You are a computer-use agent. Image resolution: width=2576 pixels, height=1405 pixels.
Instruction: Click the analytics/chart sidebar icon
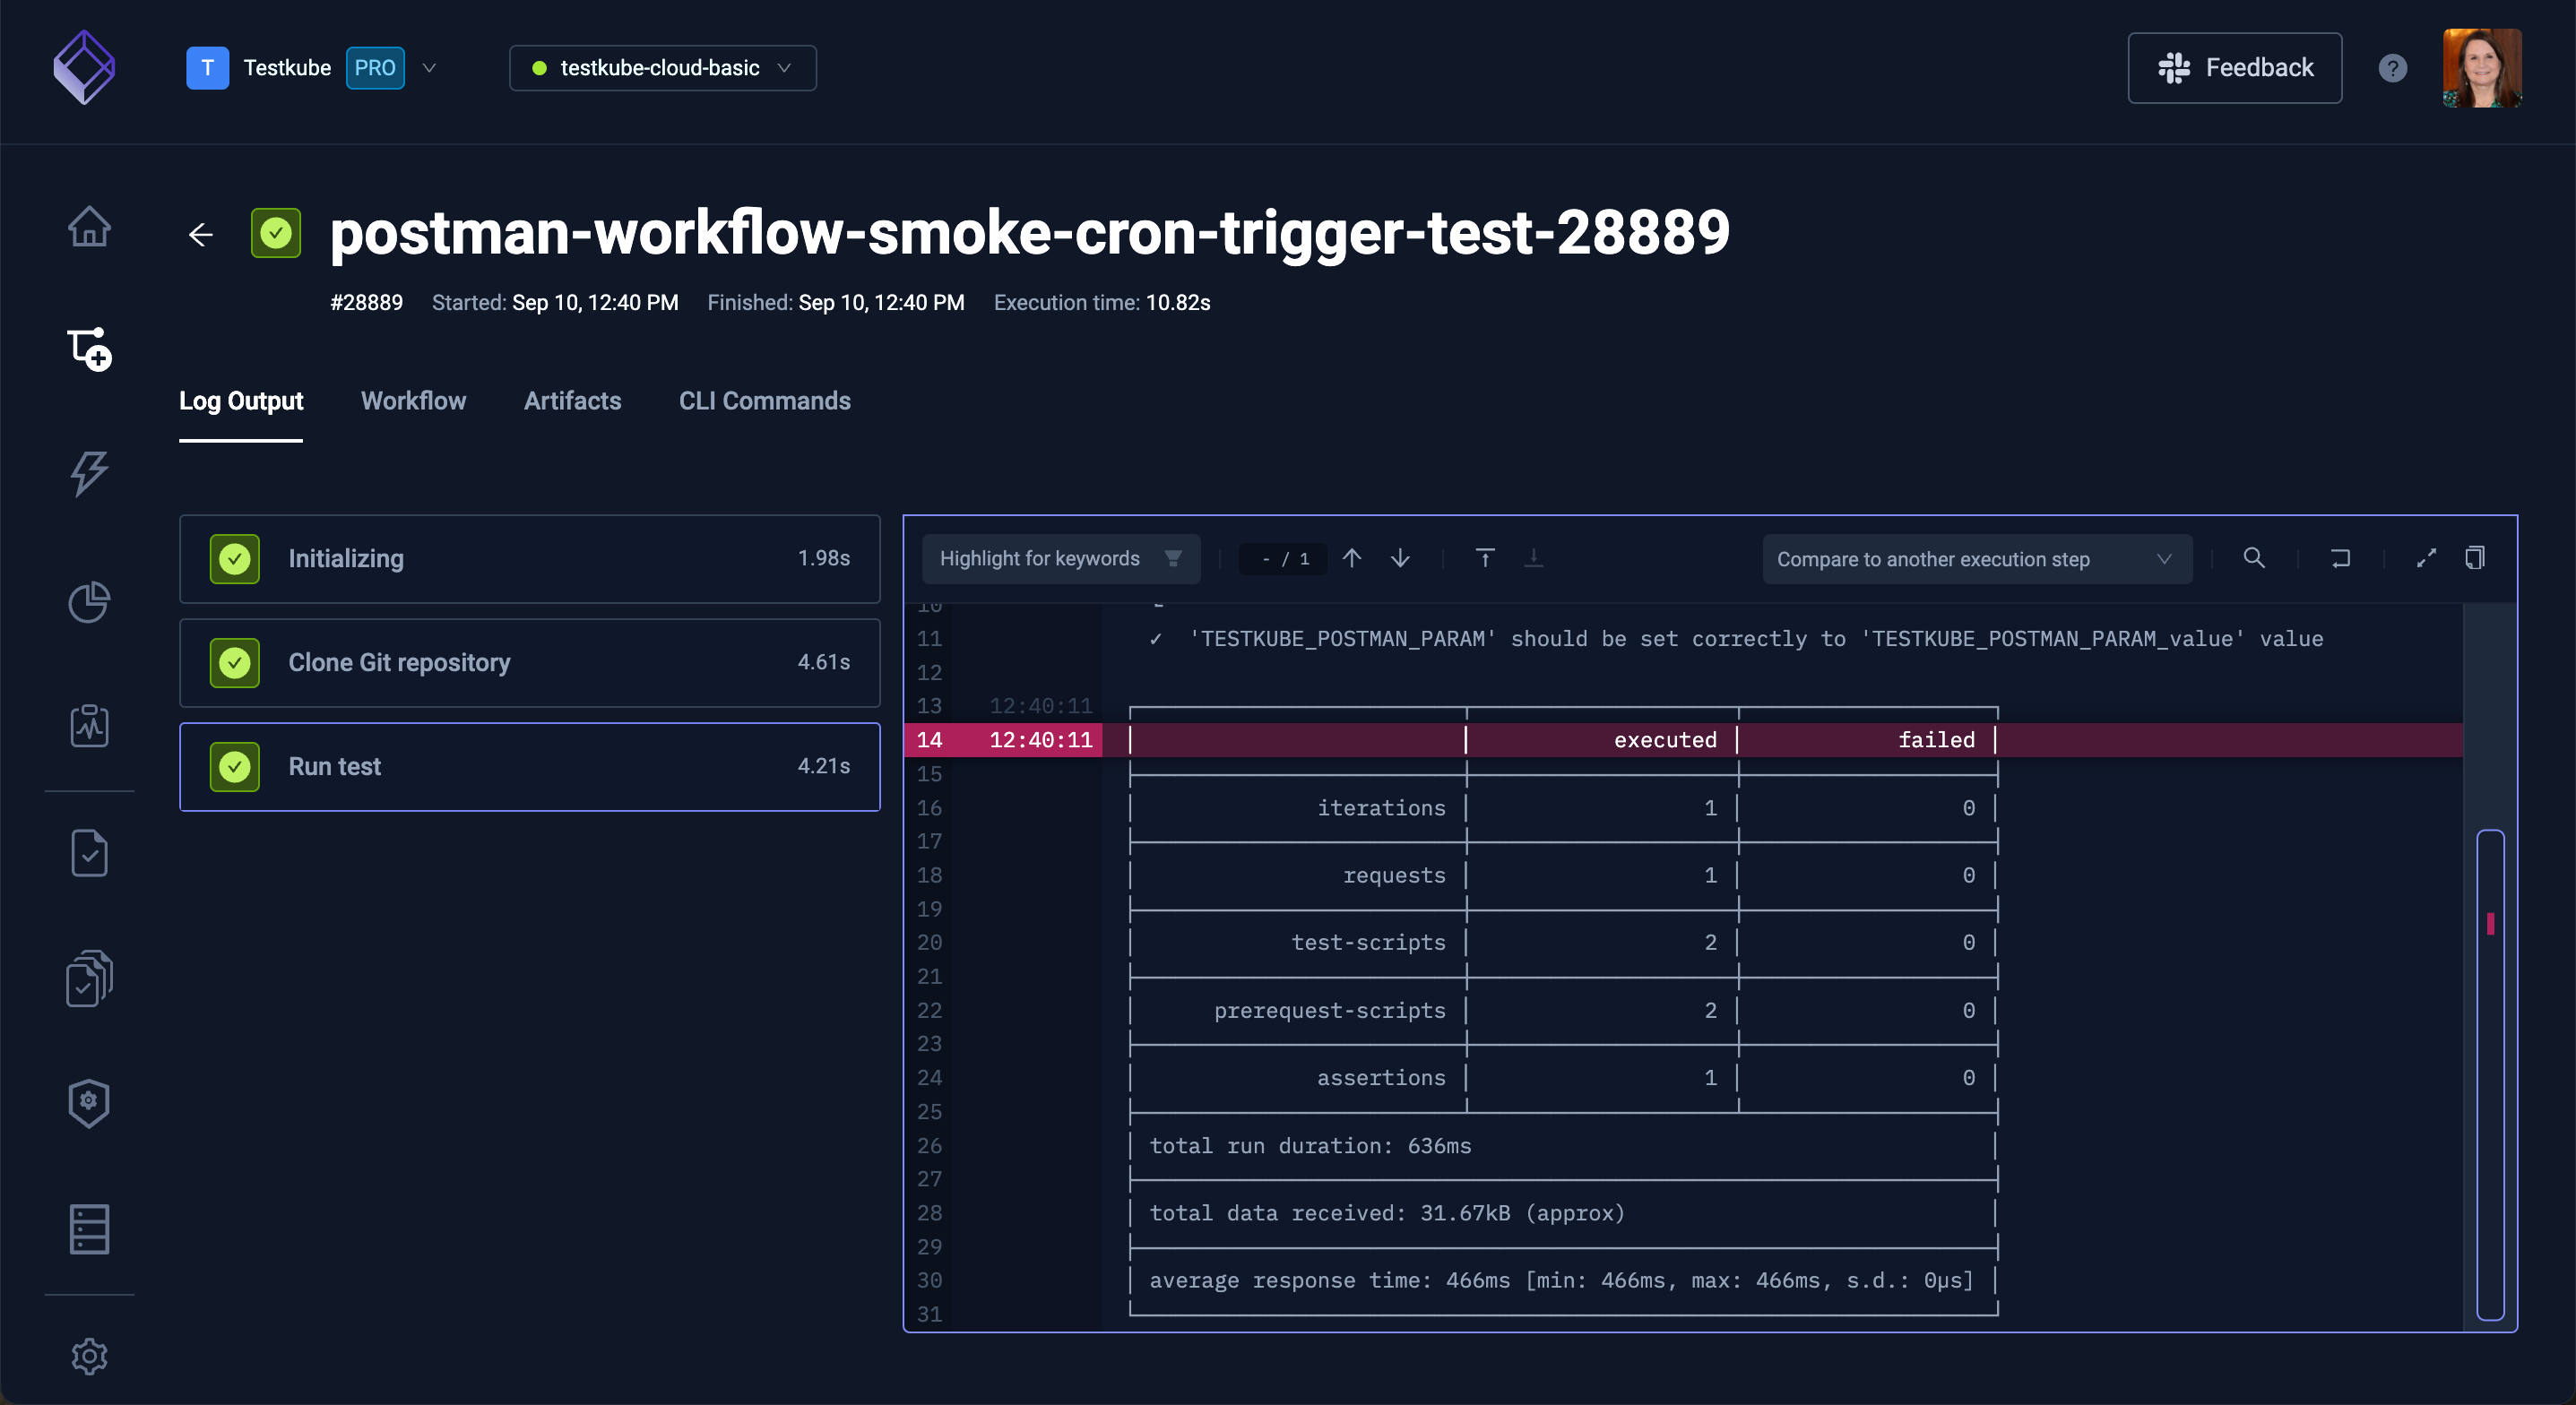(88, 602)
